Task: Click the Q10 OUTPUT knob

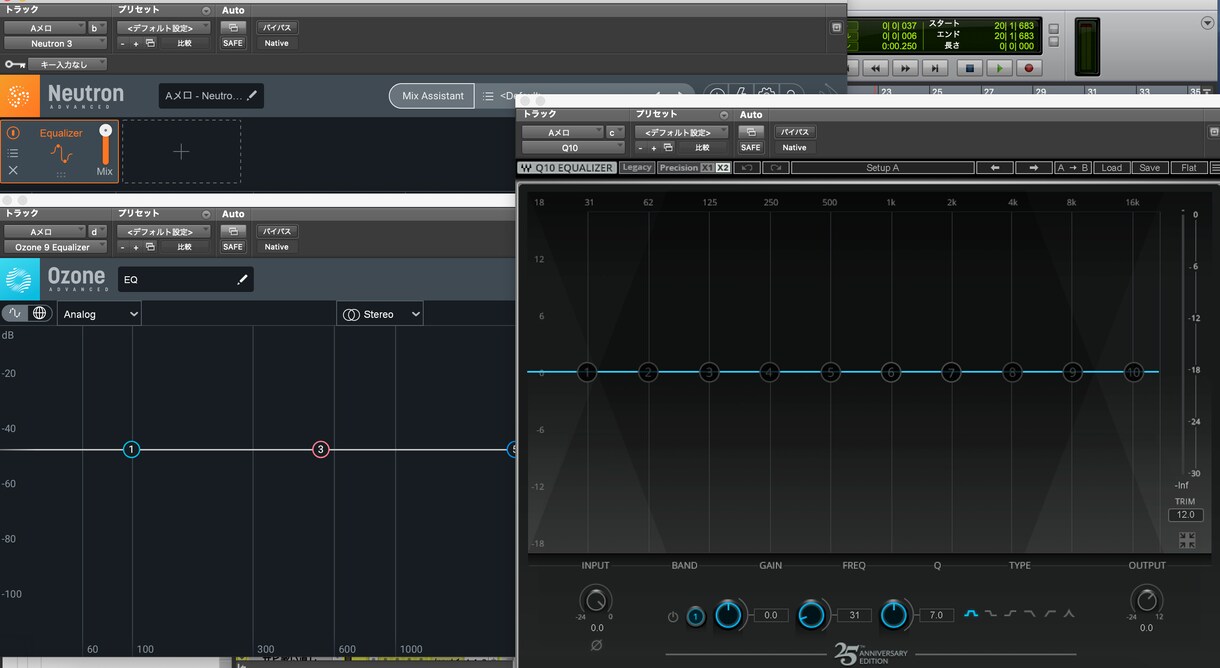Action: coord(1146,601)
